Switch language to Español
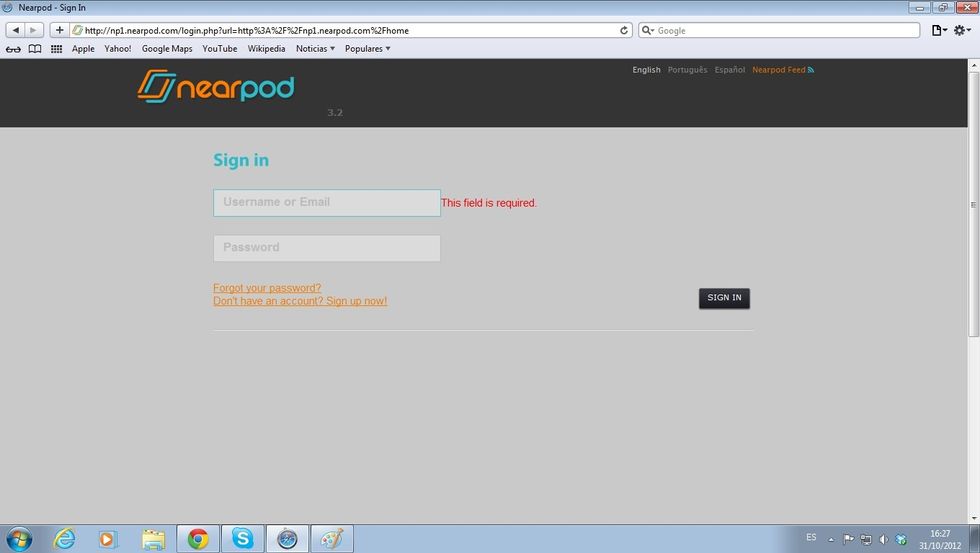Image resolution: width=980 pixels, height=553 pixels. [x=730, y=70]
